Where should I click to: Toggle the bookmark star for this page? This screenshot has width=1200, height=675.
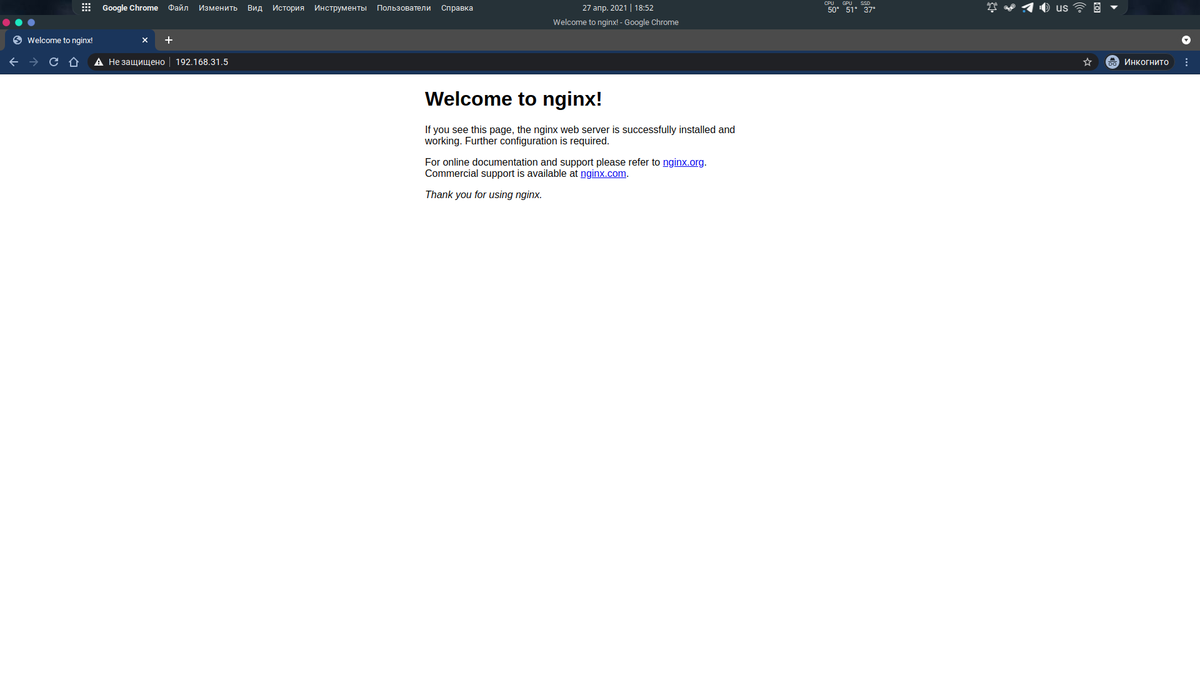click(x=1087, y=61)
